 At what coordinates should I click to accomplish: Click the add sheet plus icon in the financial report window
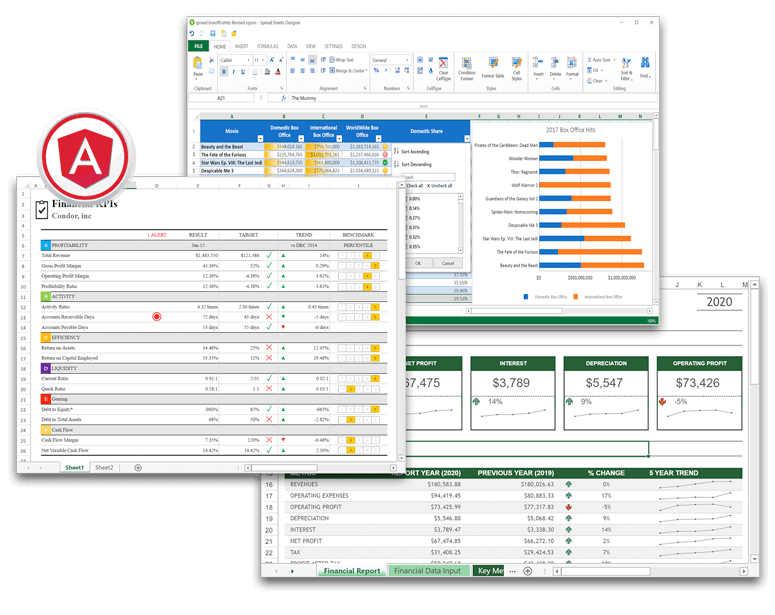pyautogui.click(x=528, y=571)
